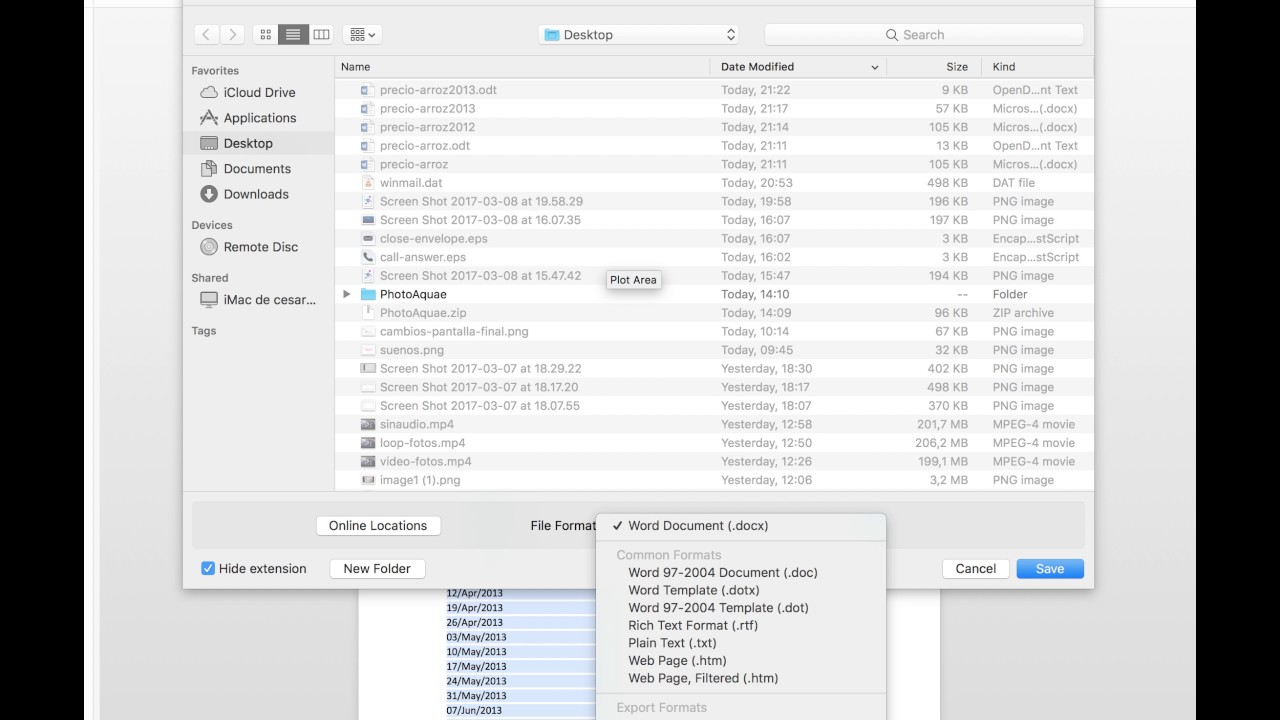Sort by the Kind column header

(x=1038, y=67)
